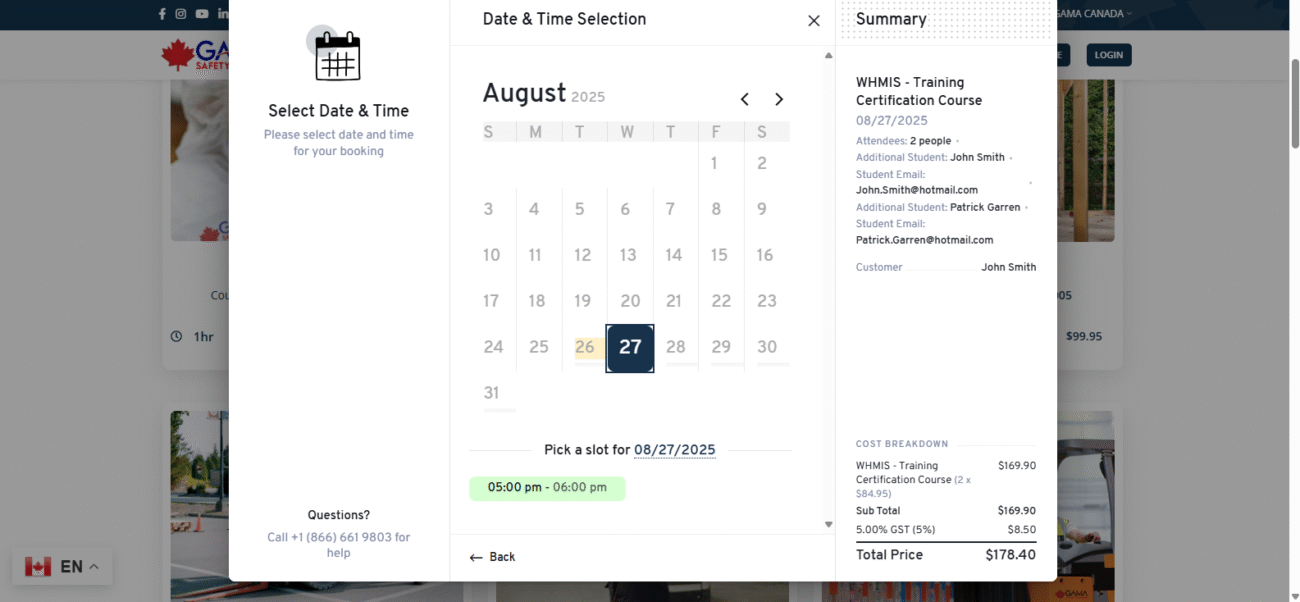Choose August 30 on the calendar
Viewport: 1300px width, 602px height.
click(x=767, y=347)
